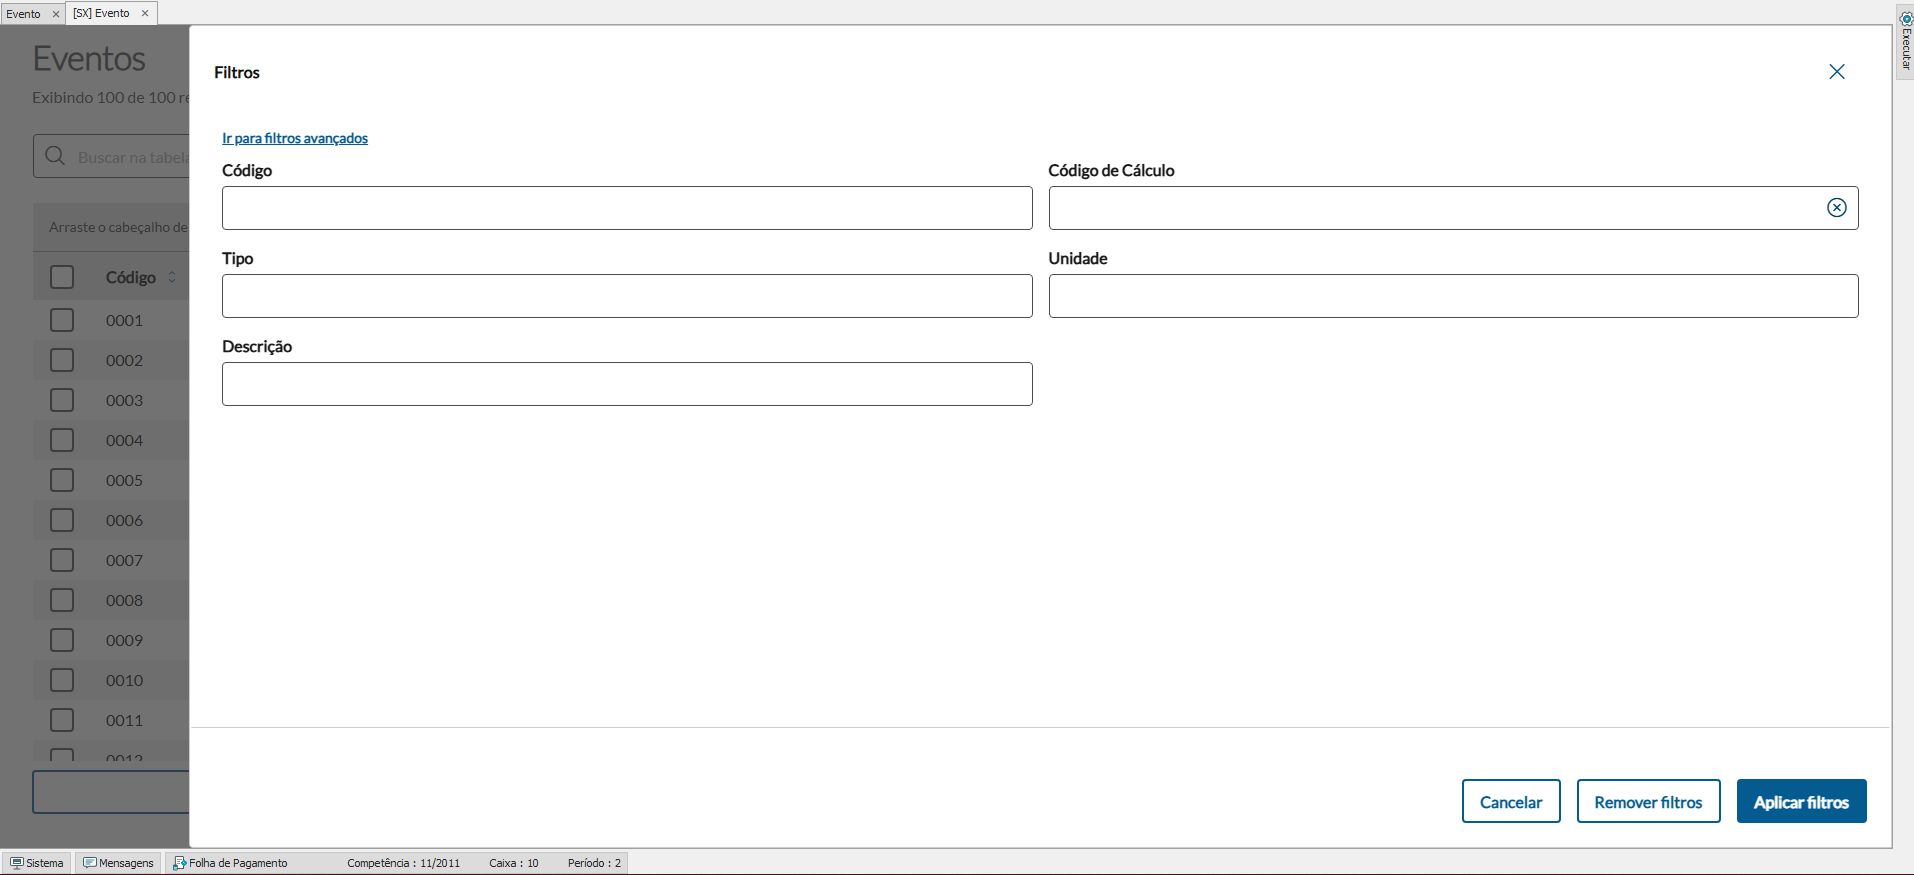Check the row 0007 checkbox

point(62,560)
